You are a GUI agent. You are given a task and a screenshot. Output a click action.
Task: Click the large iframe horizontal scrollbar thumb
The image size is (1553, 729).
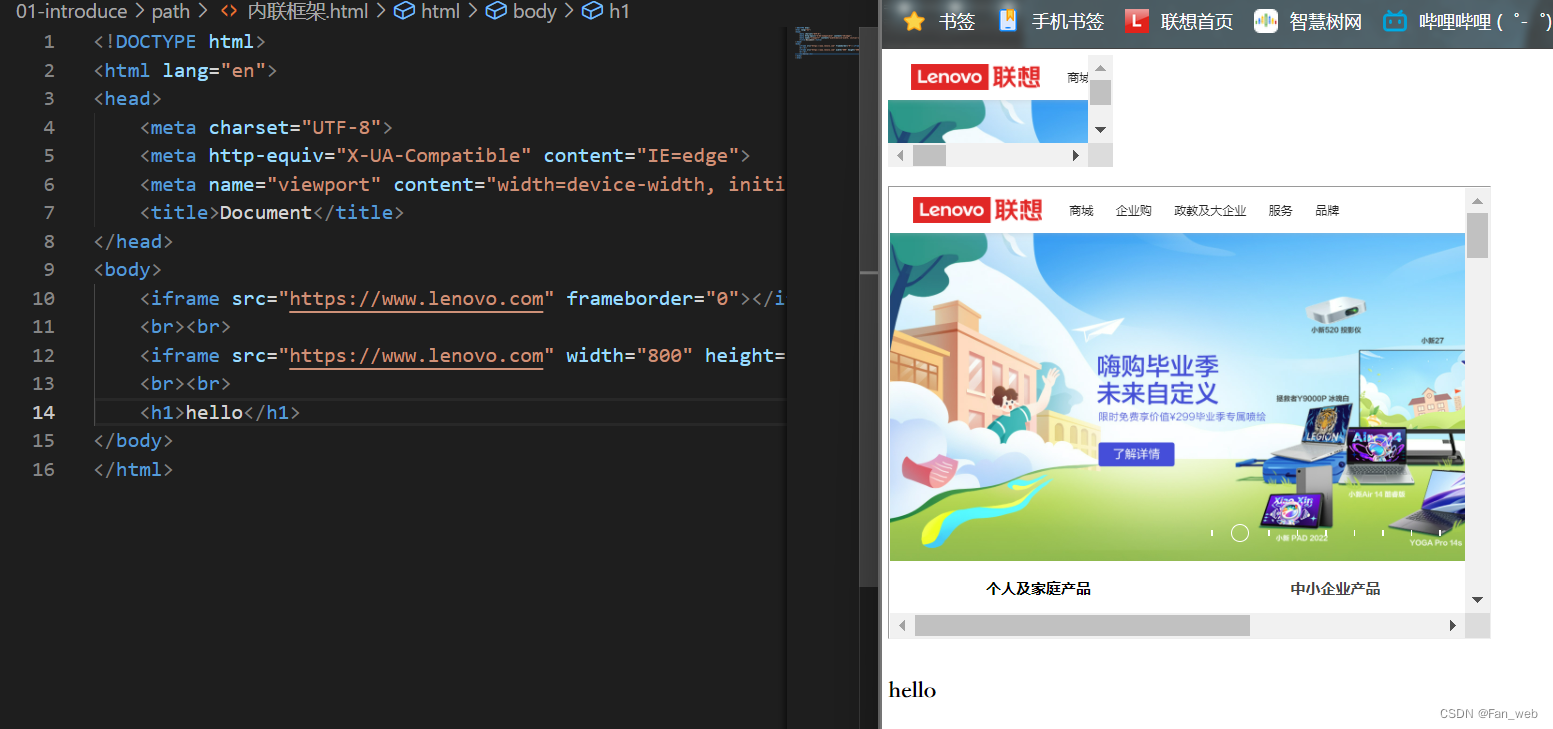coord(1082,625)
